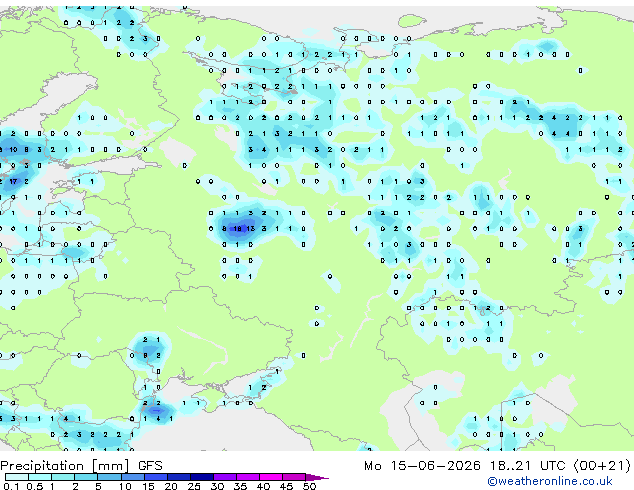Click the 45–50 mm legend color swatch
The image size is (634, 490).
click(x=294, y=477)
